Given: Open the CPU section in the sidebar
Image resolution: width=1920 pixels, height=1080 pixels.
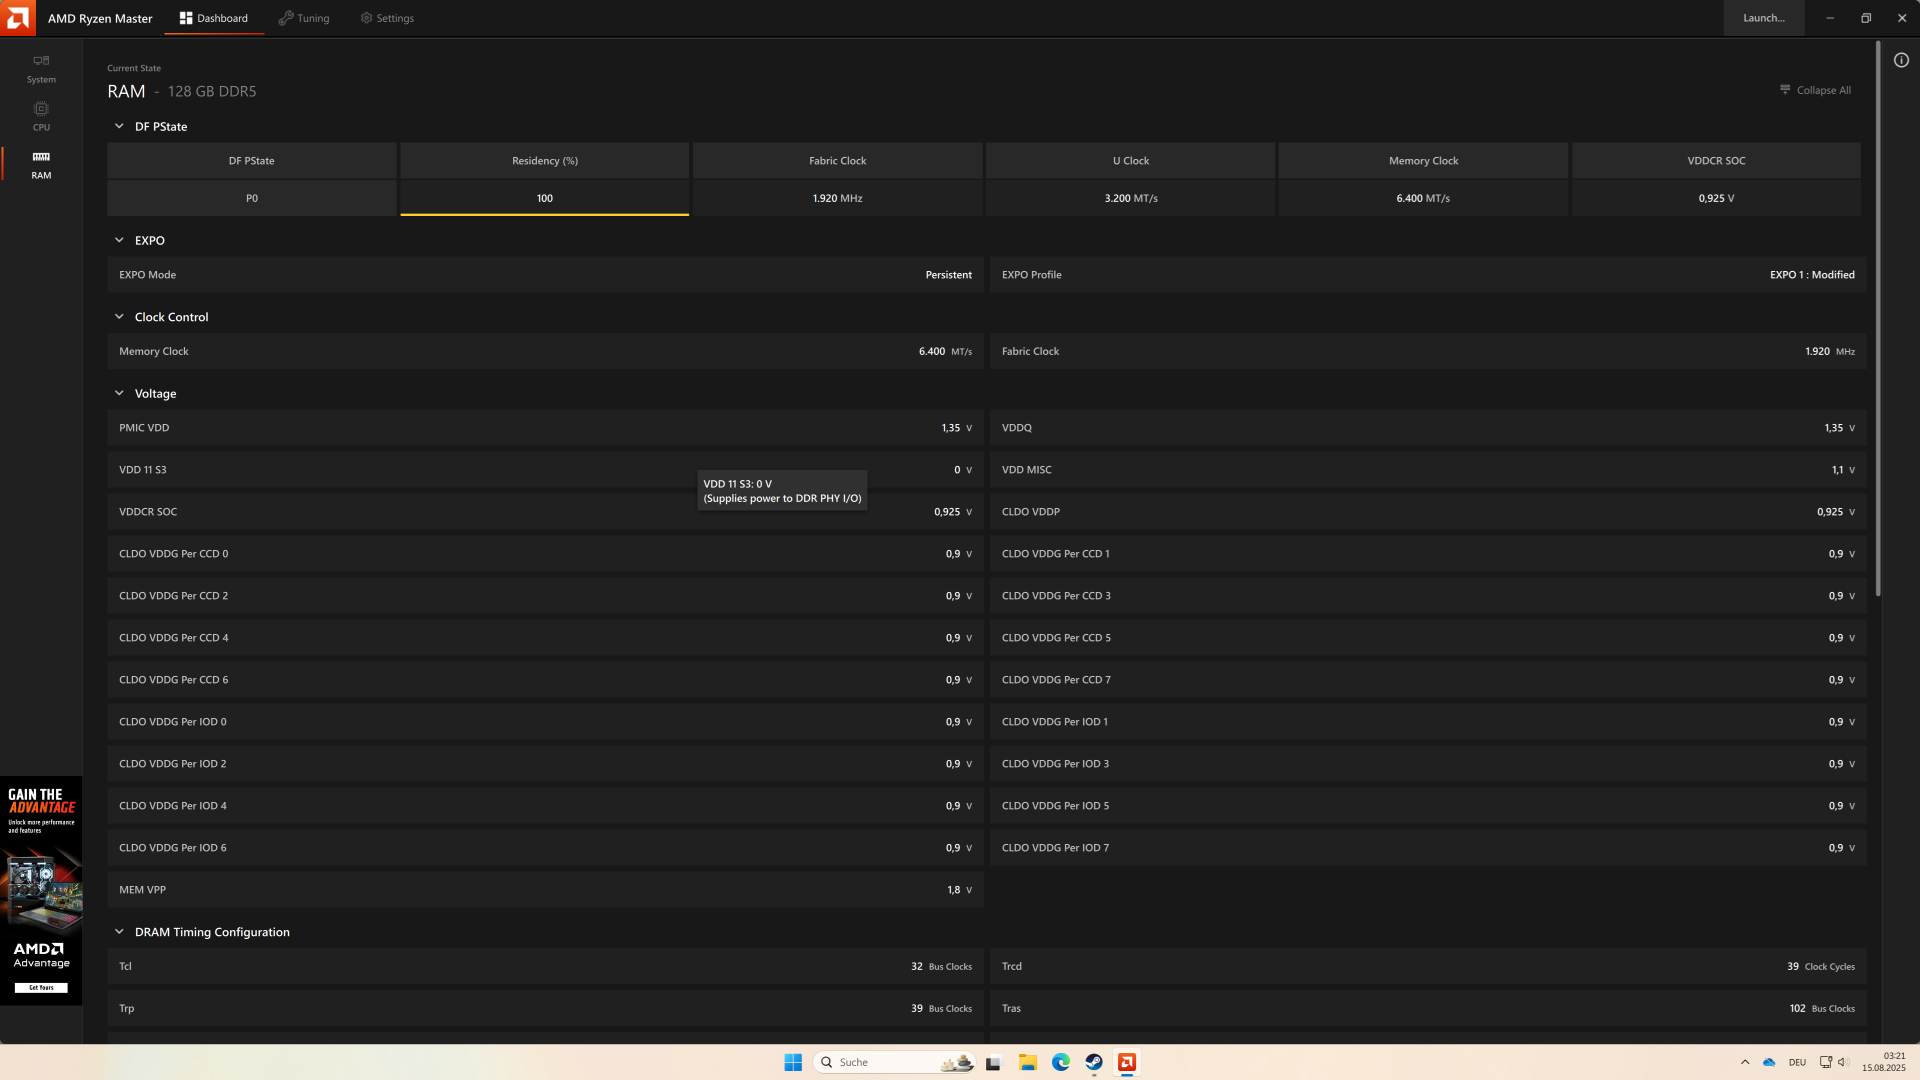Looking at the screenshot, I should pos(41,116).
